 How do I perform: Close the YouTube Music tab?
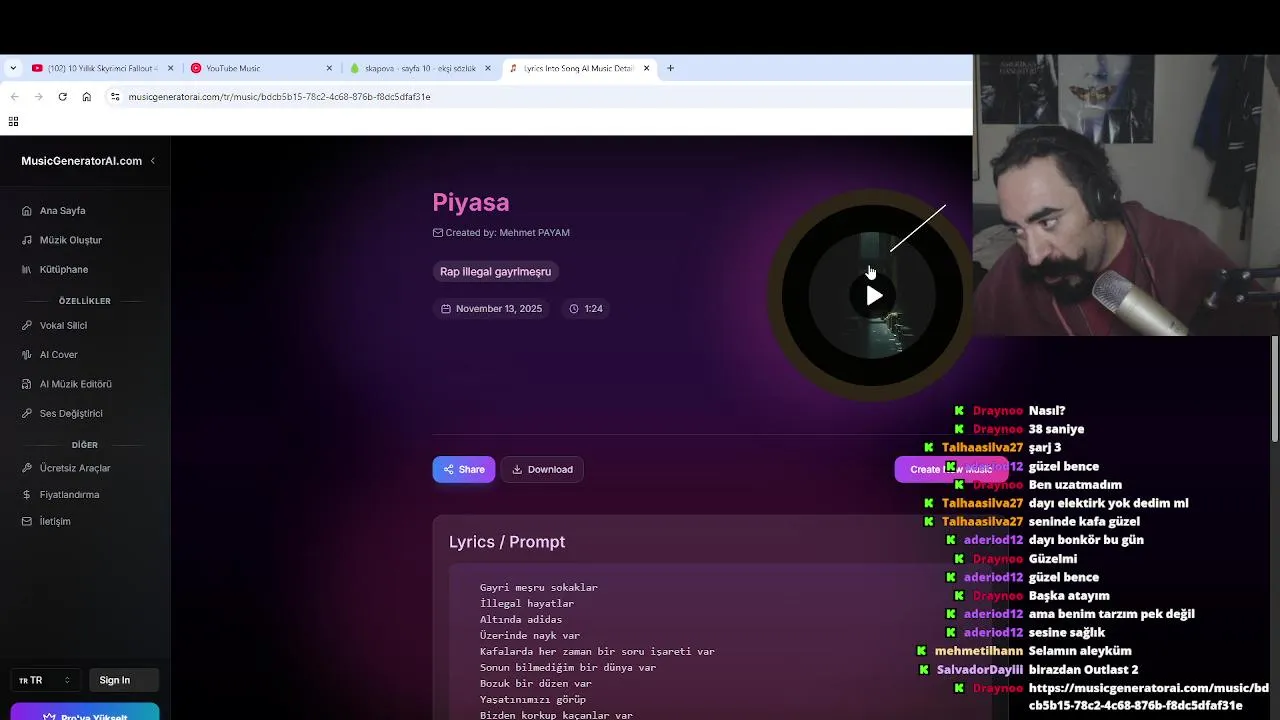[x=329, y=68]
